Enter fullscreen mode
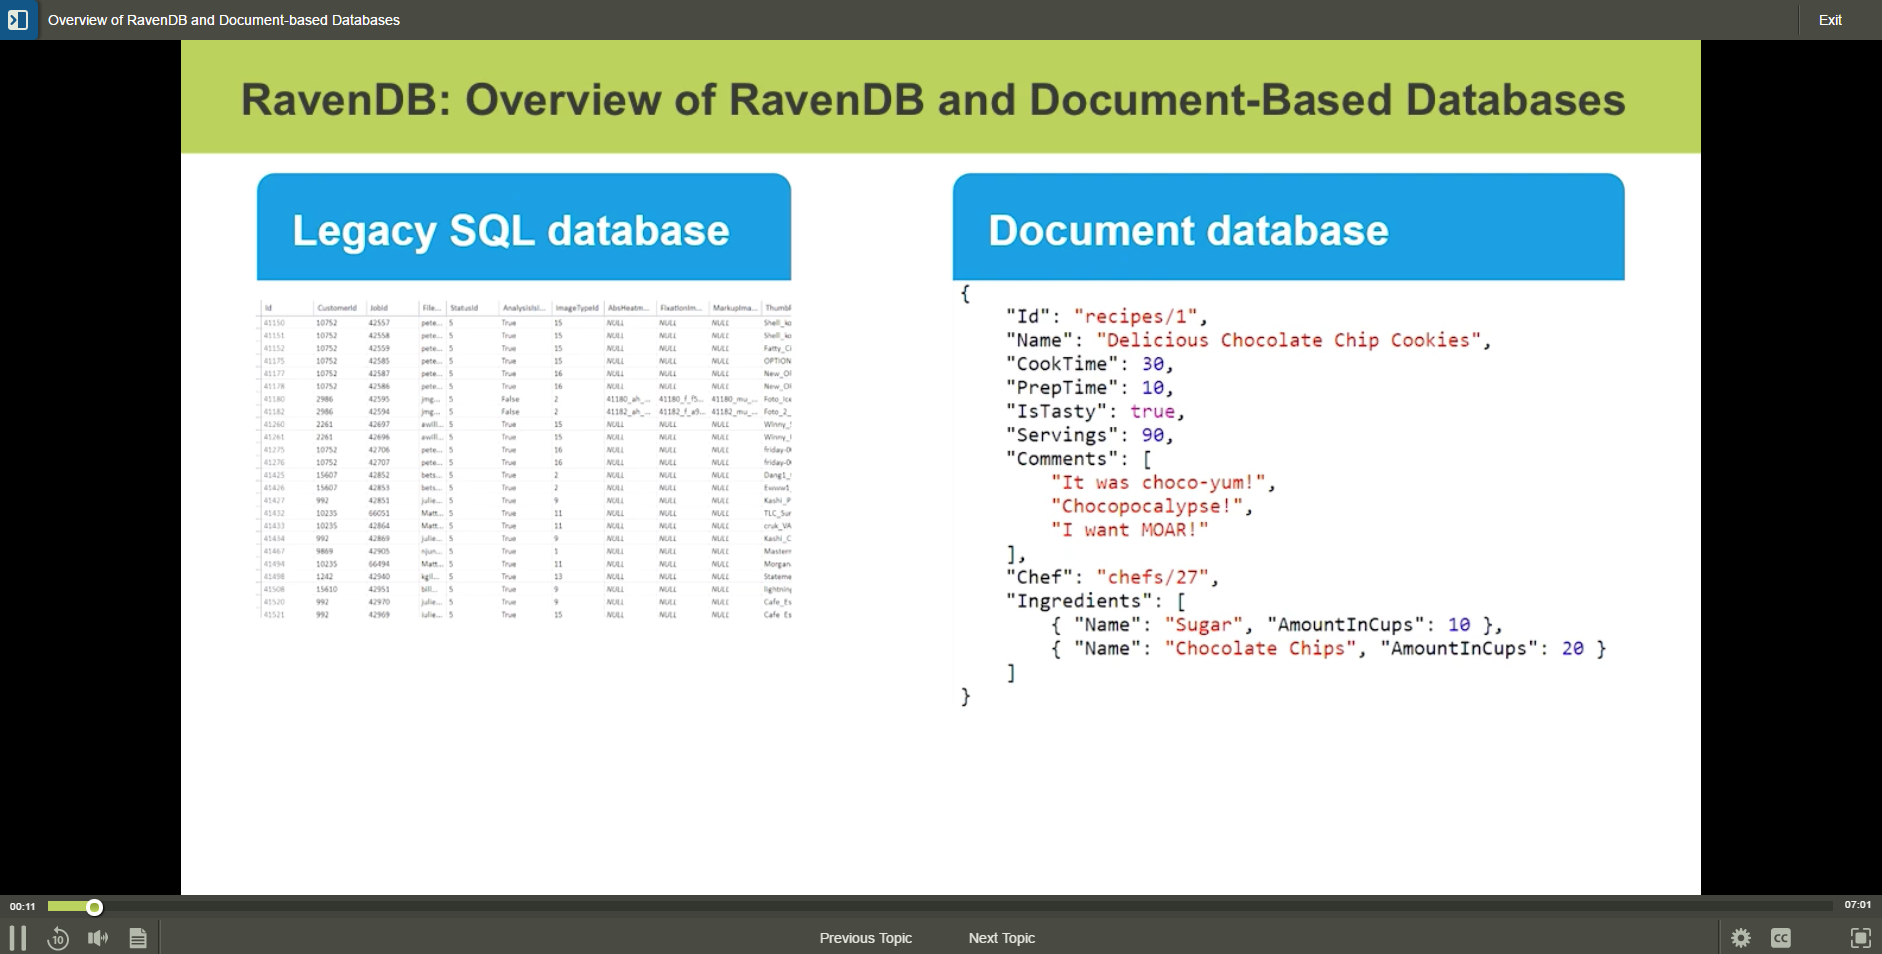Image resolution: width=1882 pixels, height=954 pixels. [1860, 938]
